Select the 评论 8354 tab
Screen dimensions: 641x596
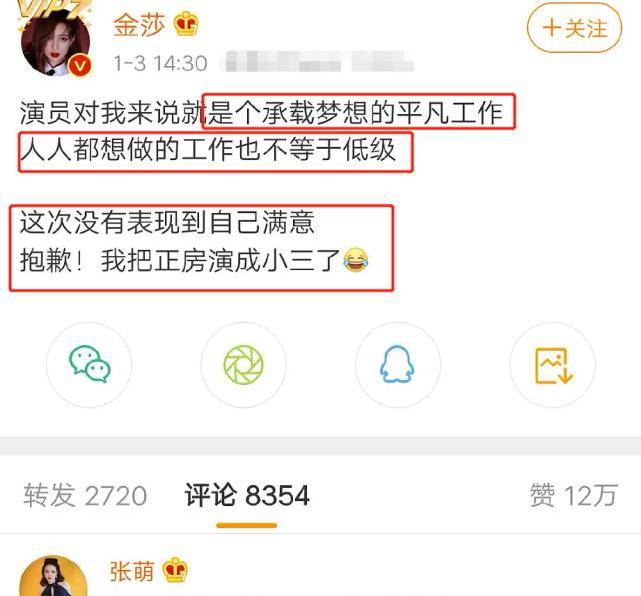point(247,495)
